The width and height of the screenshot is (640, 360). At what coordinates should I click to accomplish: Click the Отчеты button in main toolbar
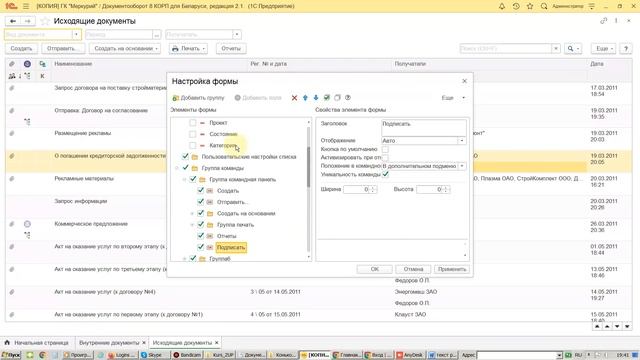(x=231, y=49)
